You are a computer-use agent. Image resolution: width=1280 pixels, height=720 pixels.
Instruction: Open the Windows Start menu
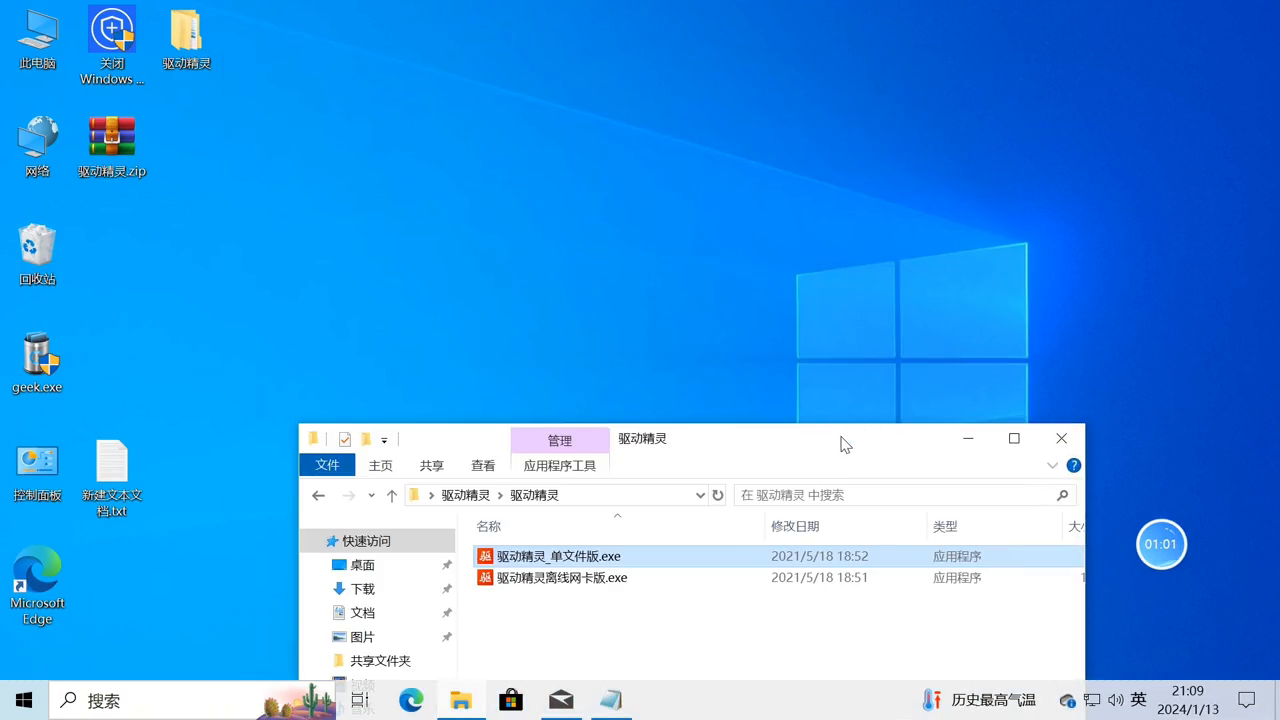(x=24, y=700)
